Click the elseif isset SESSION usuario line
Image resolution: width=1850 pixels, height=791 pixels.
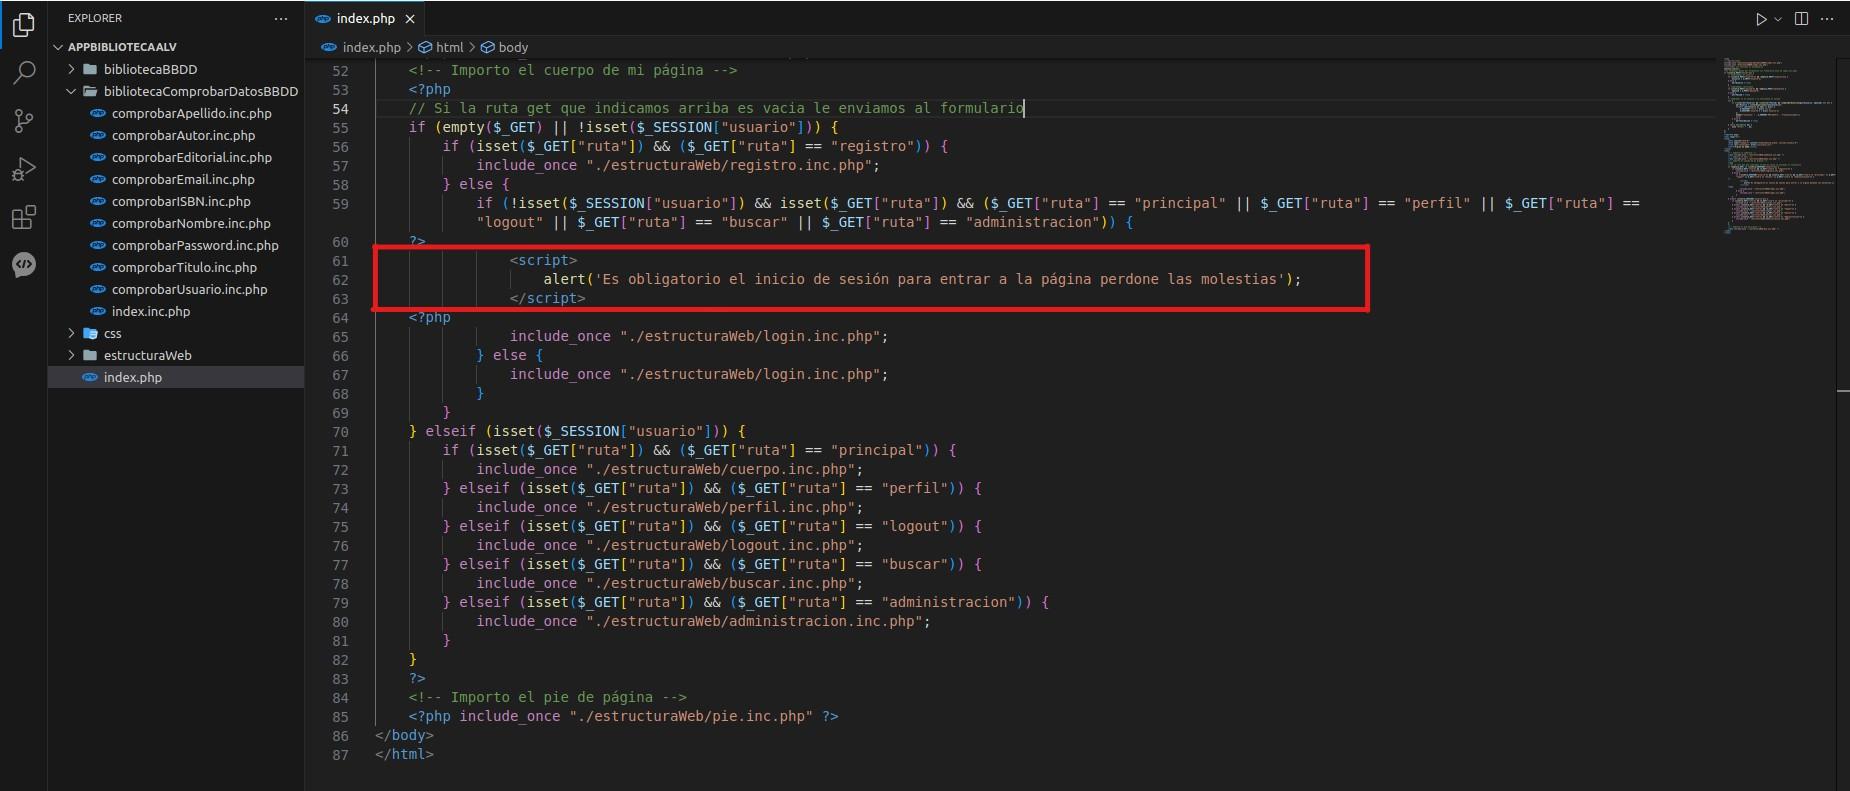coord(577,431)
